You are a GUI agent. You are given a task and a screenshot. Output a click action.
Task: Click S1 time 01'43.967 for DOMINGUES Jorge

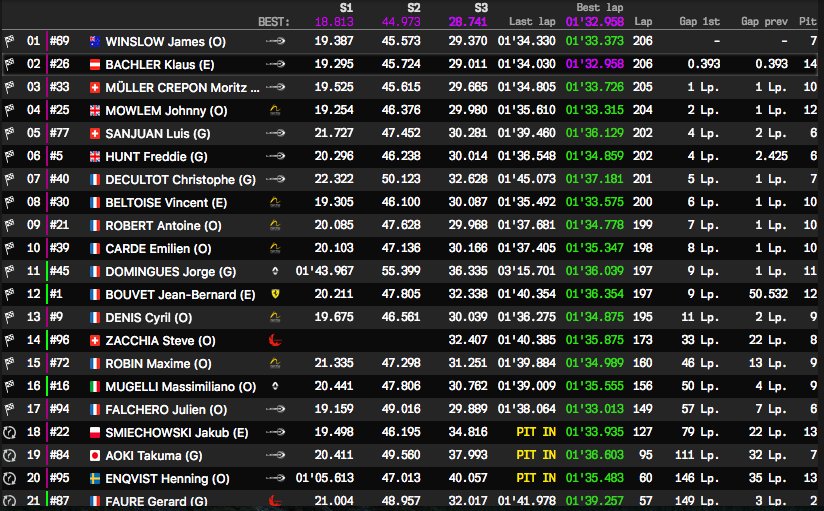[x=325, y=271]
